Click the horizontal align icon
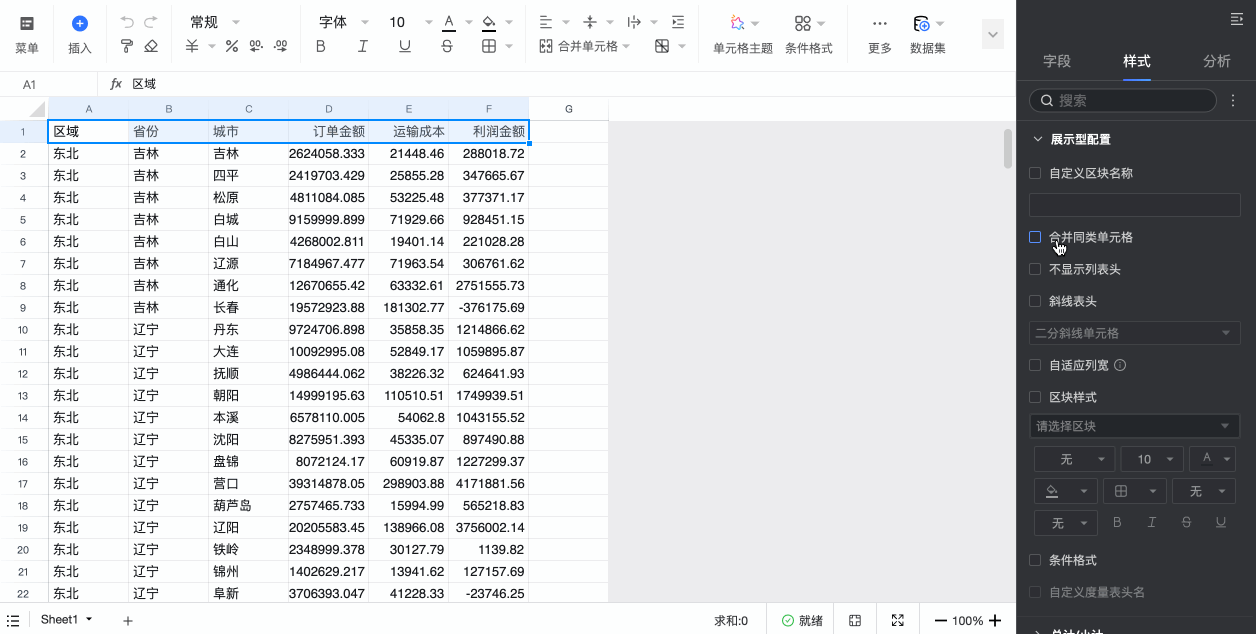Viewport: 1256px width, 634px height. point(546,22)
